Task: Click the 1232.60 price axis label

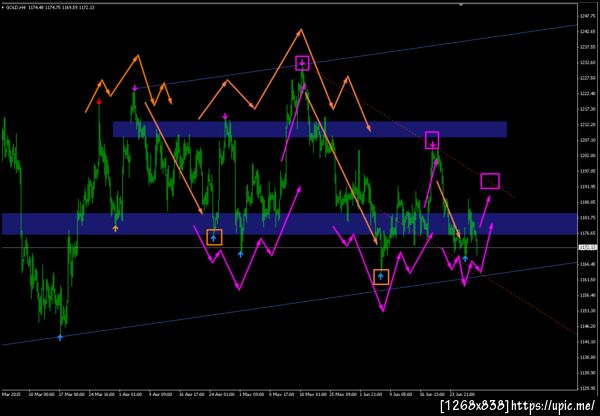Action: click(587, 63)
